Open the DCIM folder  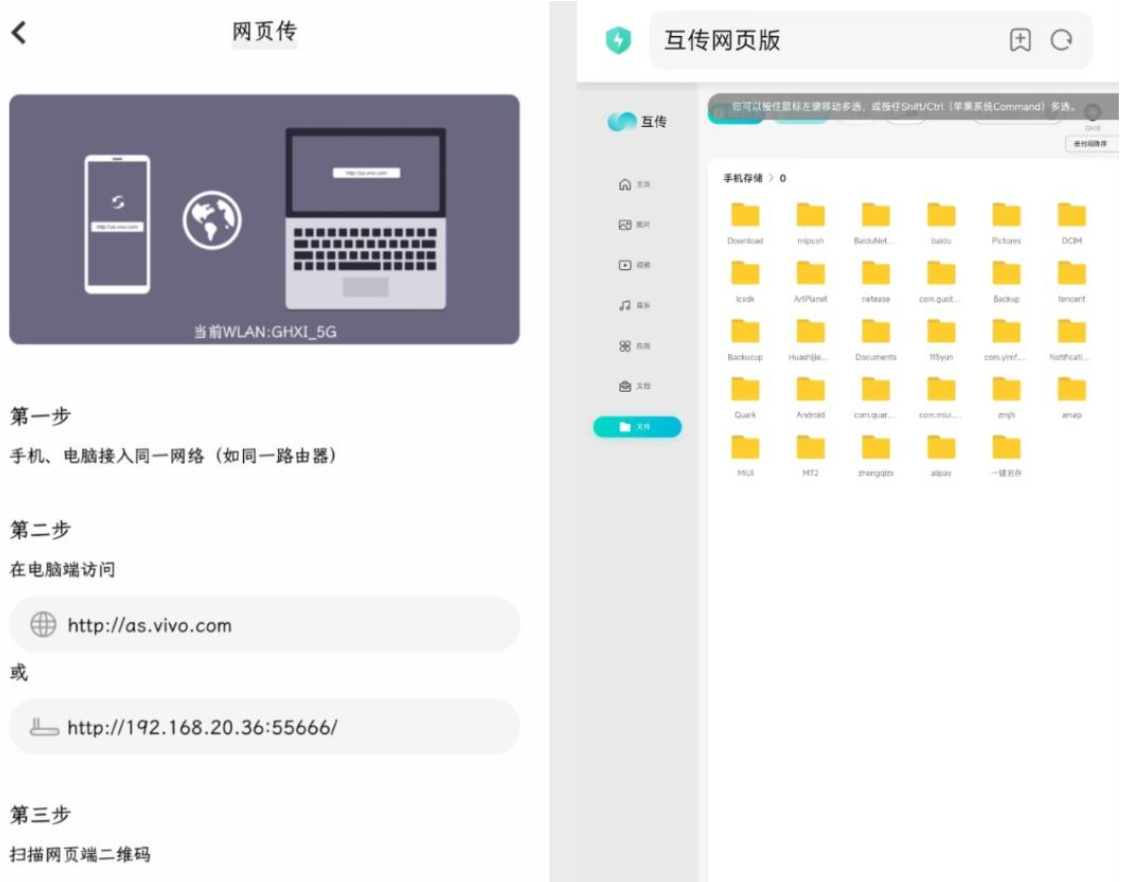pos(1071,223)
